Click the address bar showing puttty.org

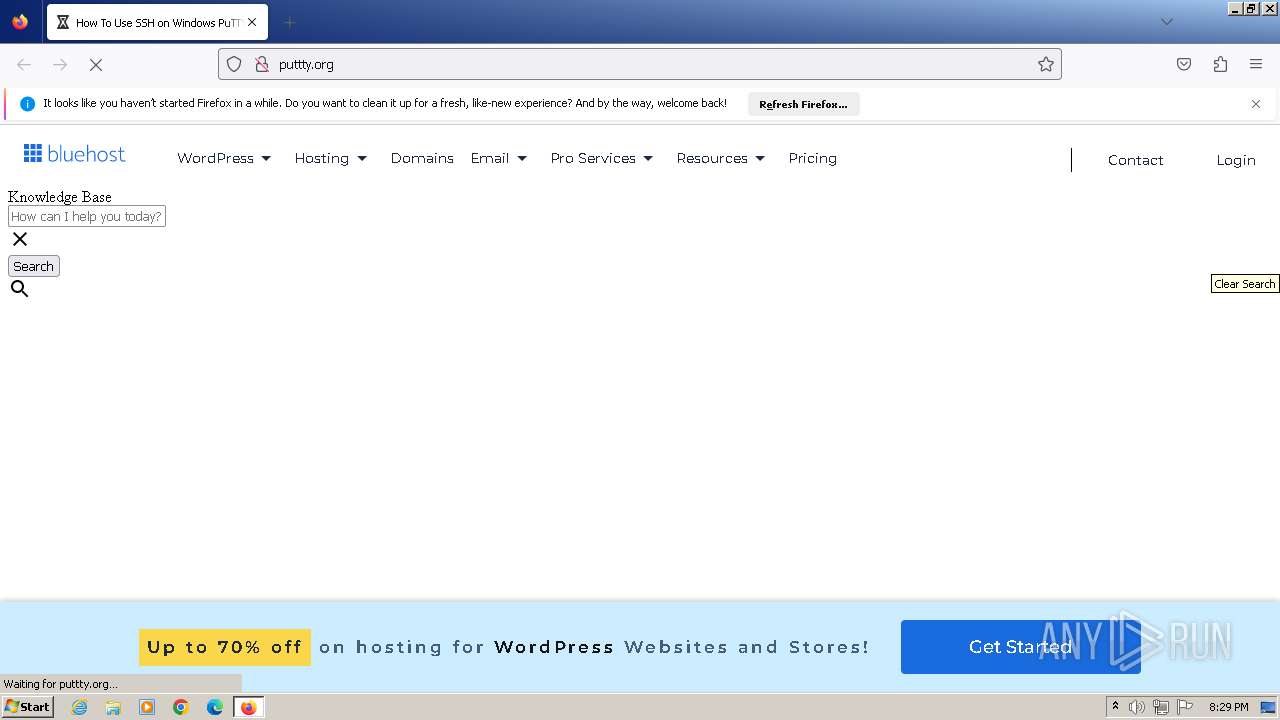click(x=640, y=64)
